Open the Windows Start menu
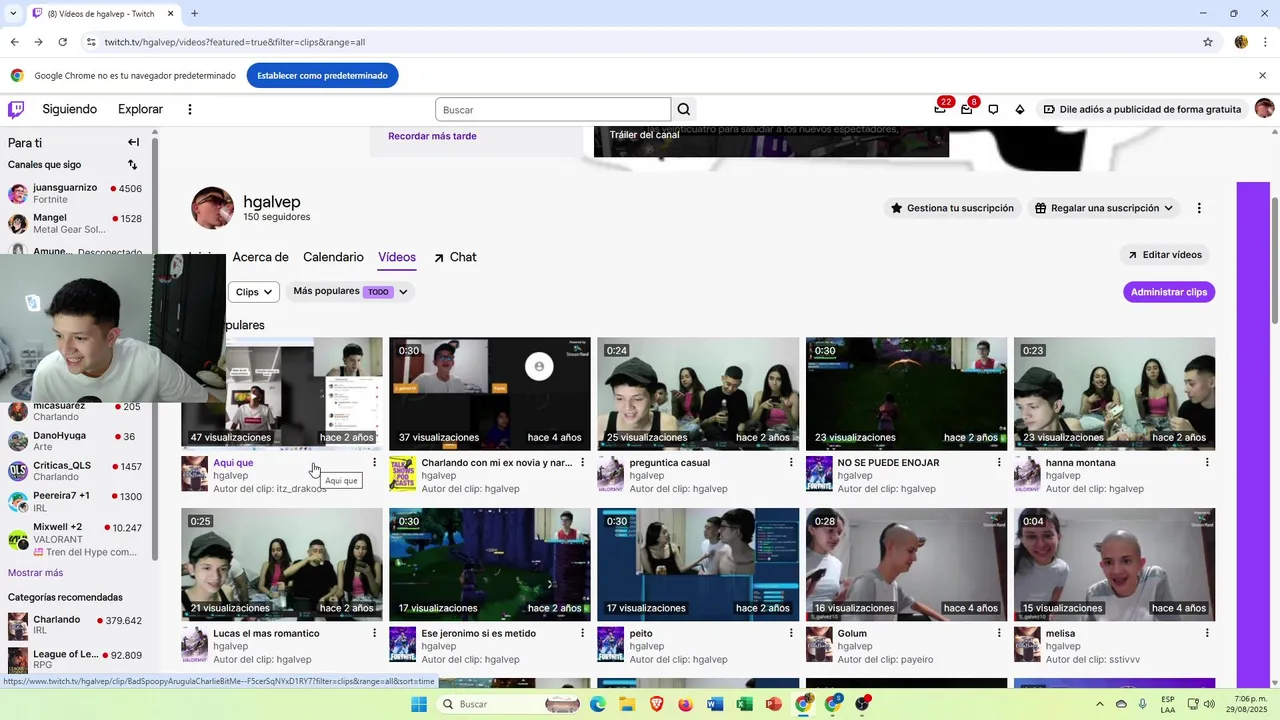 pyautogui.click(x=419, y=704)
